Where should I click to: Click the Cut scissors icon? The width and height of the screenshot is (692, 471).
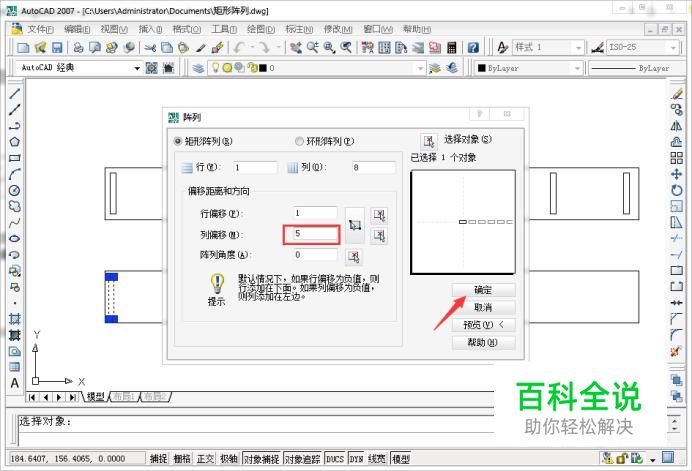pos(150,47)
